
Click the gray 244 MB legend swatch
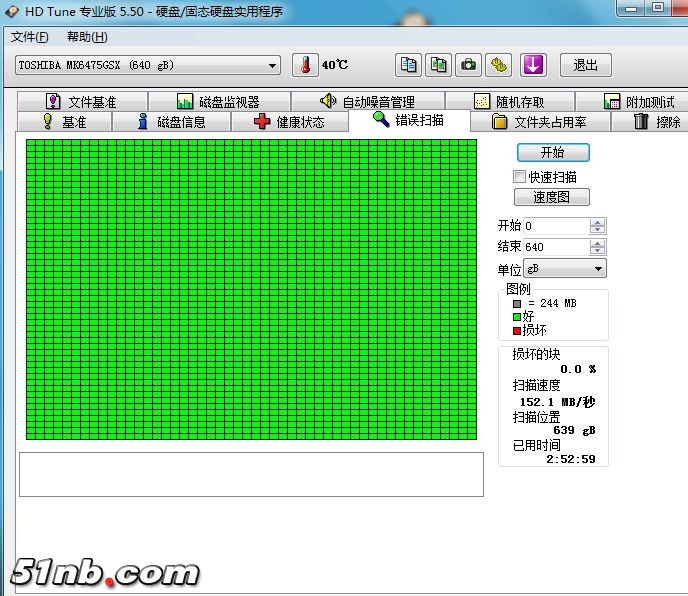(x=517, y=303)
